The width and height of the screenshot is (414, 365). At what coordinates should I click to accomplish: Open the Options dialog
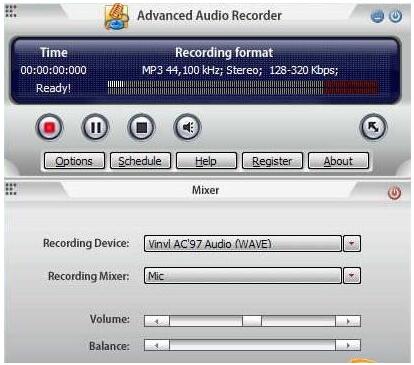tap(74, 161)
